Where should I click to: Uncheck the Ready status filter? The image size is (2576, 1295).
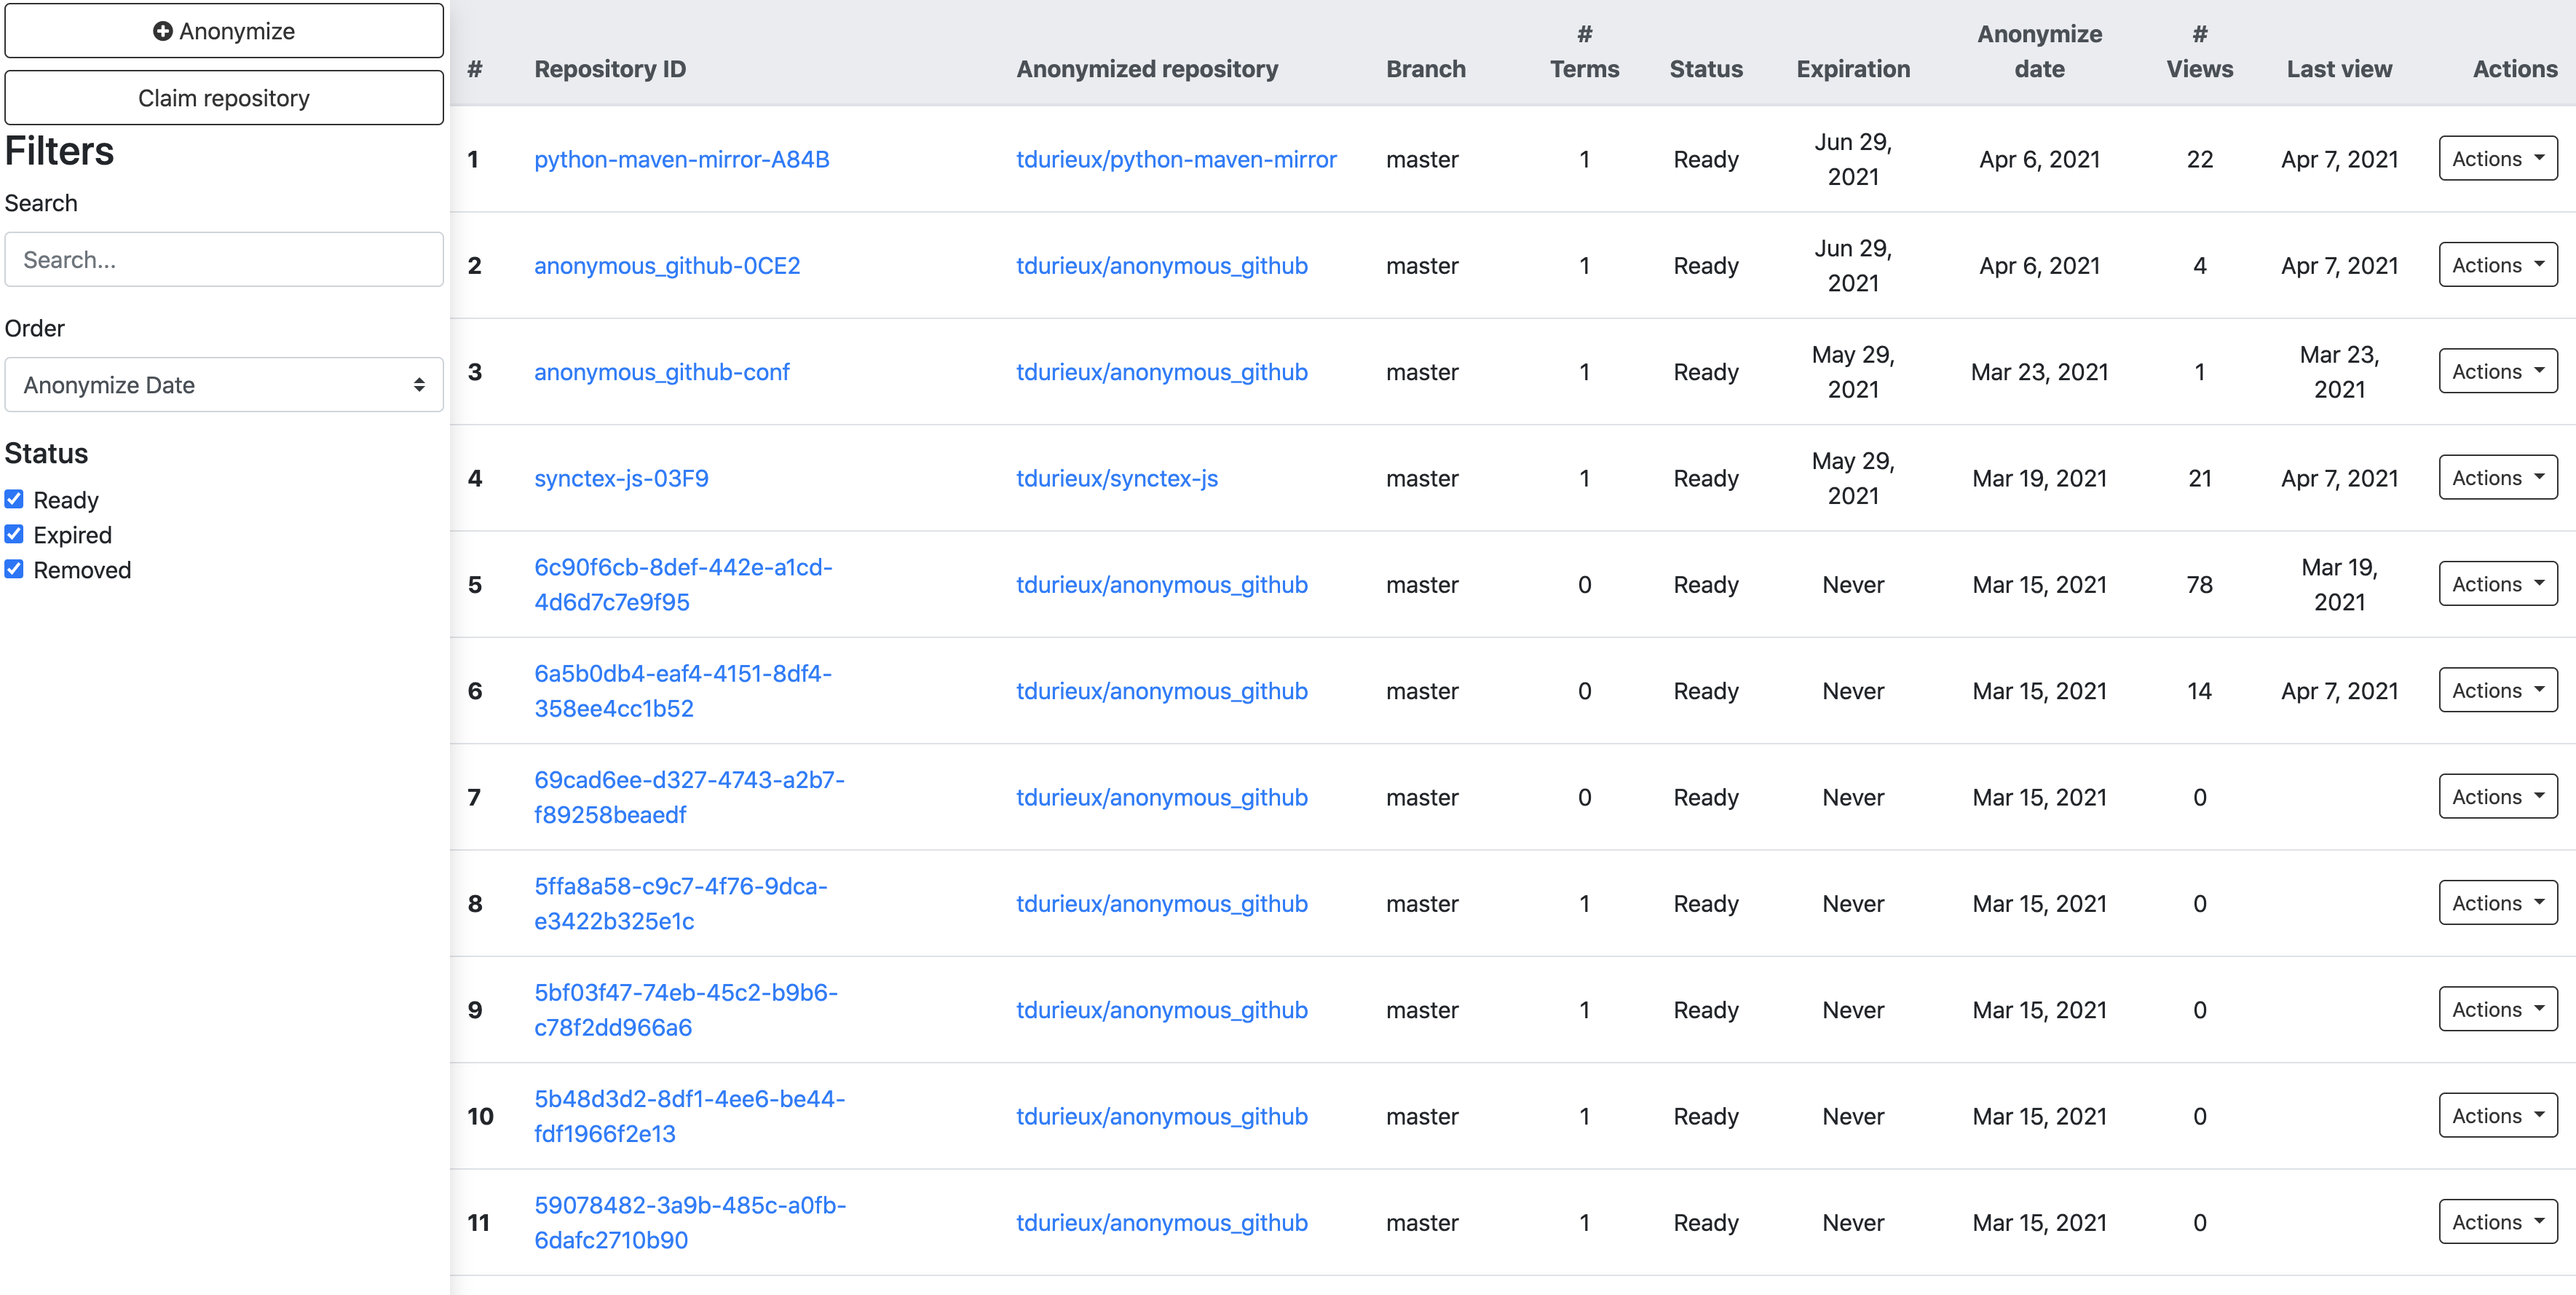pos(14,499)
